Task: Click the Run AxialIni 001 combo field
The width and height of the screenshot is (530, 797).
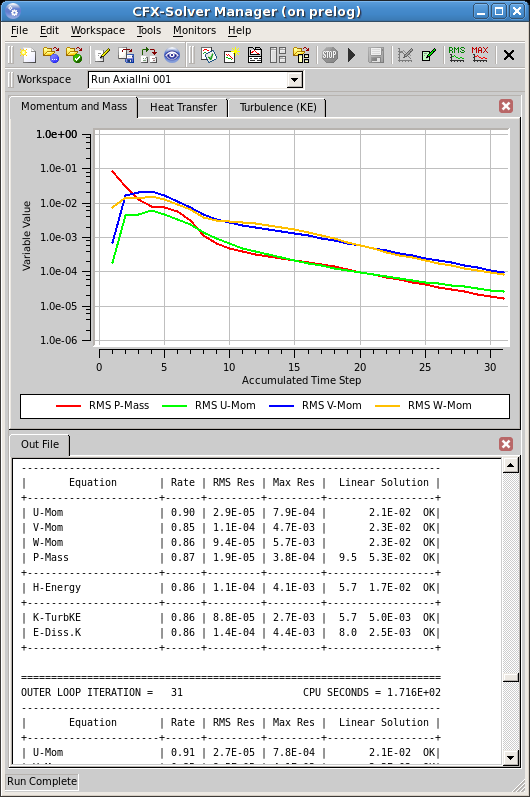Action: point(196,80)
